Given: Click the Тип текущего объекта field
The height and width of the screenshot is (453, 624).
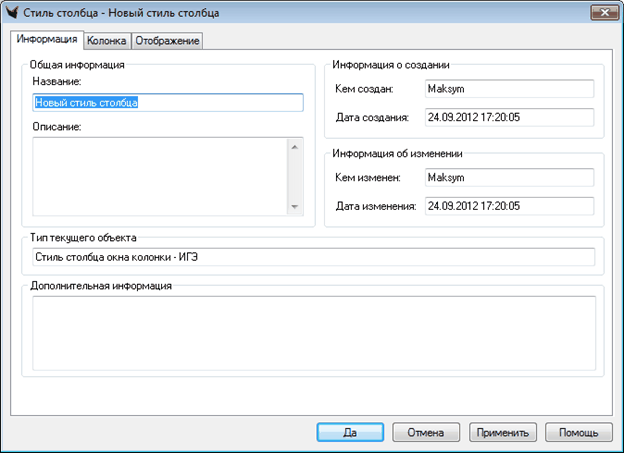Looking at the screenshot, I should tap(313, 257).
